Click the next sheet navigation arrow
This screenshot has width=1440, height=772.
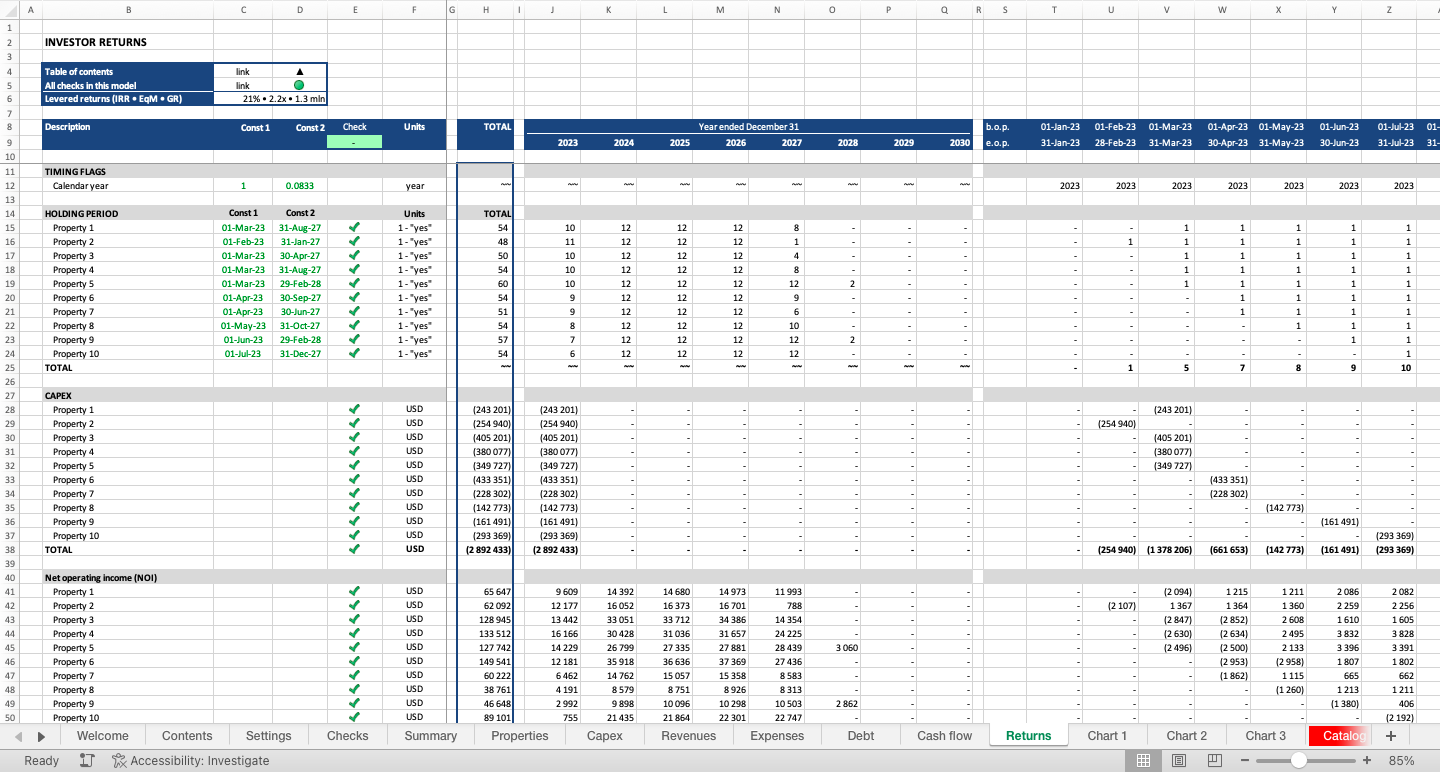[41, 736]
